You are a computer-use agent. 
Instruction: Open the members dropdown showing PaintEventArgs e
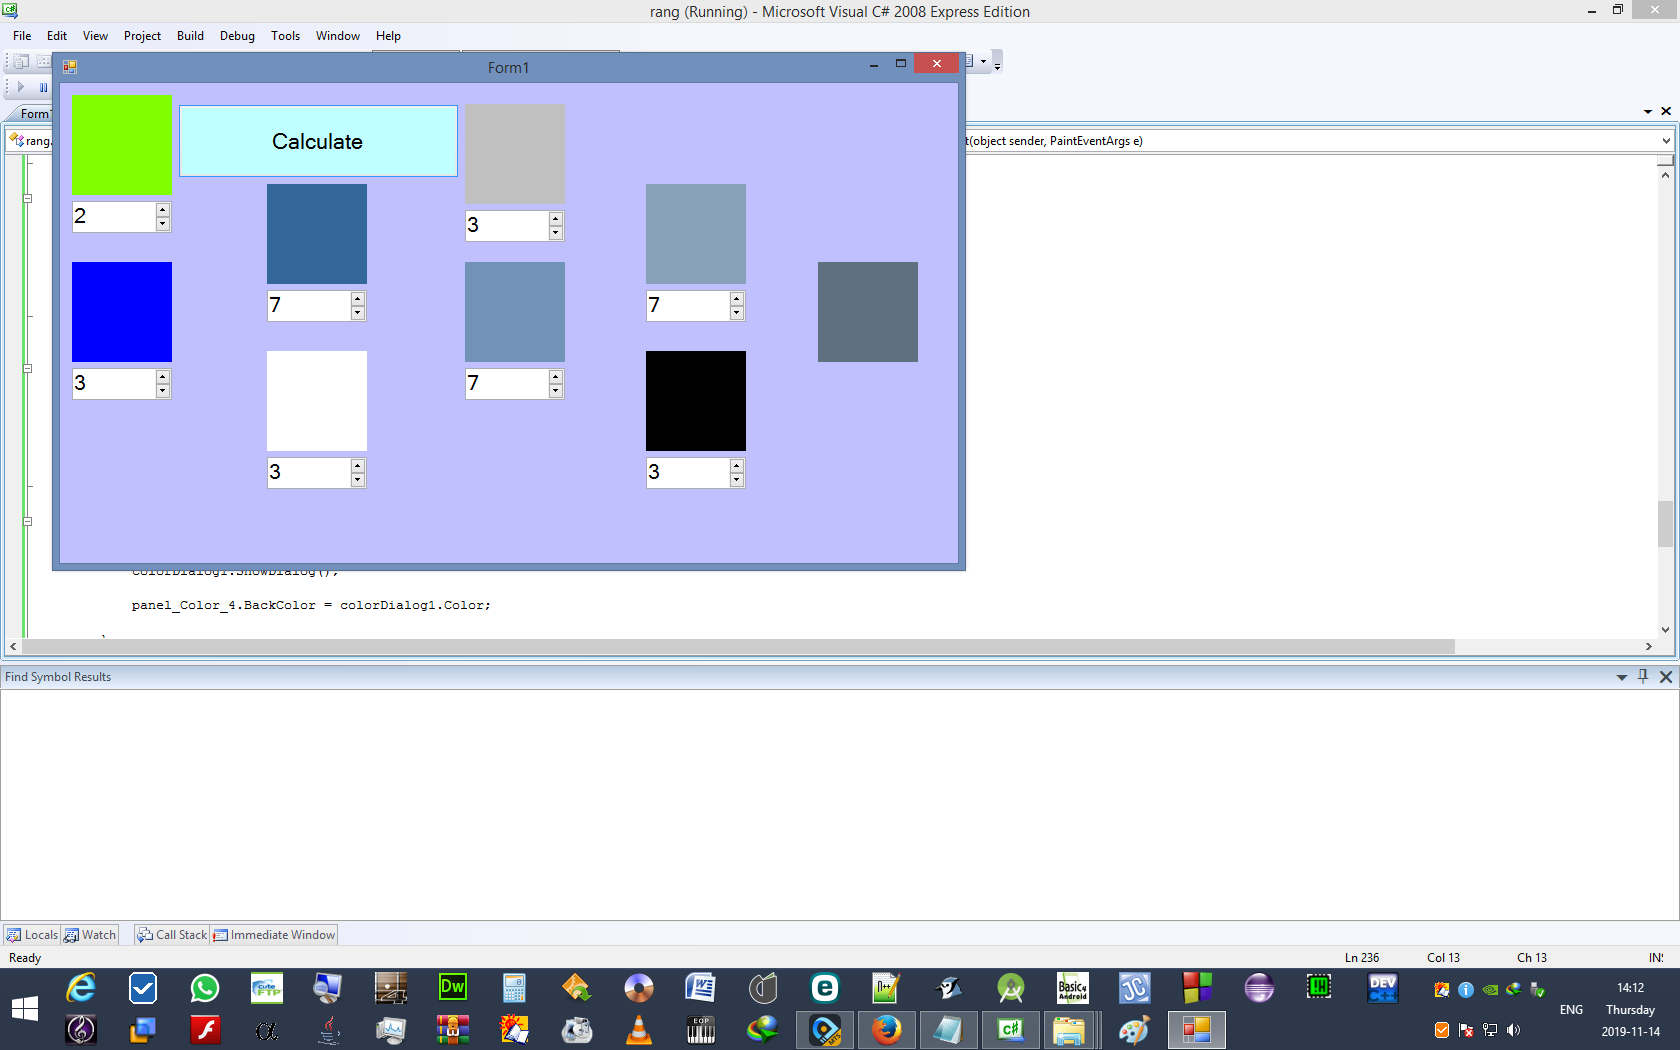point(1665,141)
